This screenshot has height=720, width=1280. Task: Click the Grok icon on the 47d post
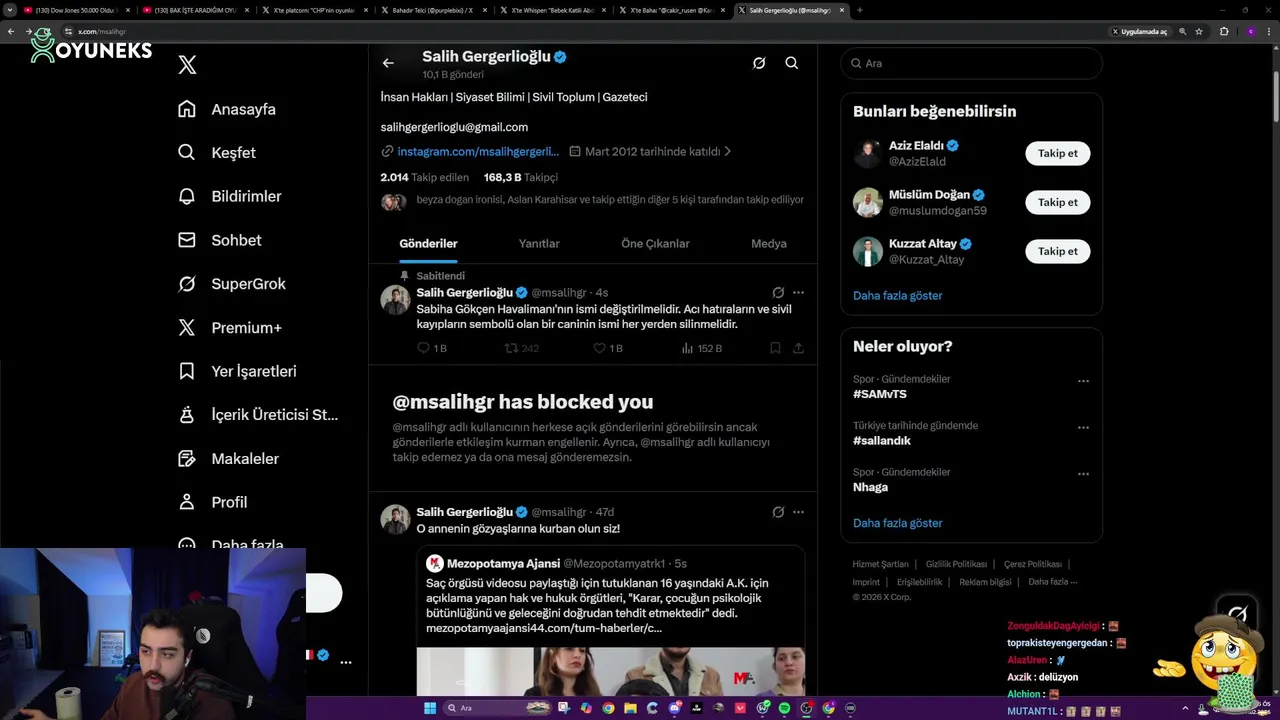tap(778, 512)
